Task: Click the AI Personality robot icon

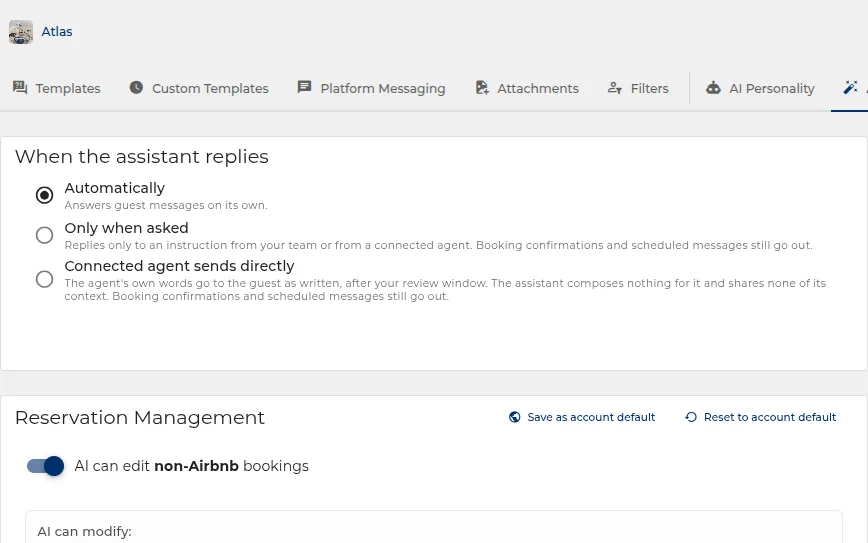Action: point(713,87)
